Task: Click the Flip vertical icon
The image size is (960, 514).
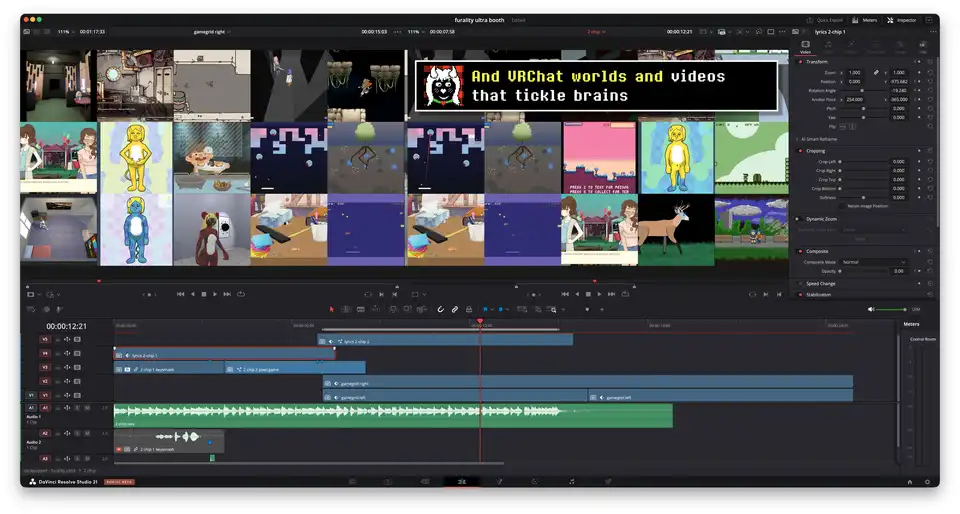Action: coord(852,127)
